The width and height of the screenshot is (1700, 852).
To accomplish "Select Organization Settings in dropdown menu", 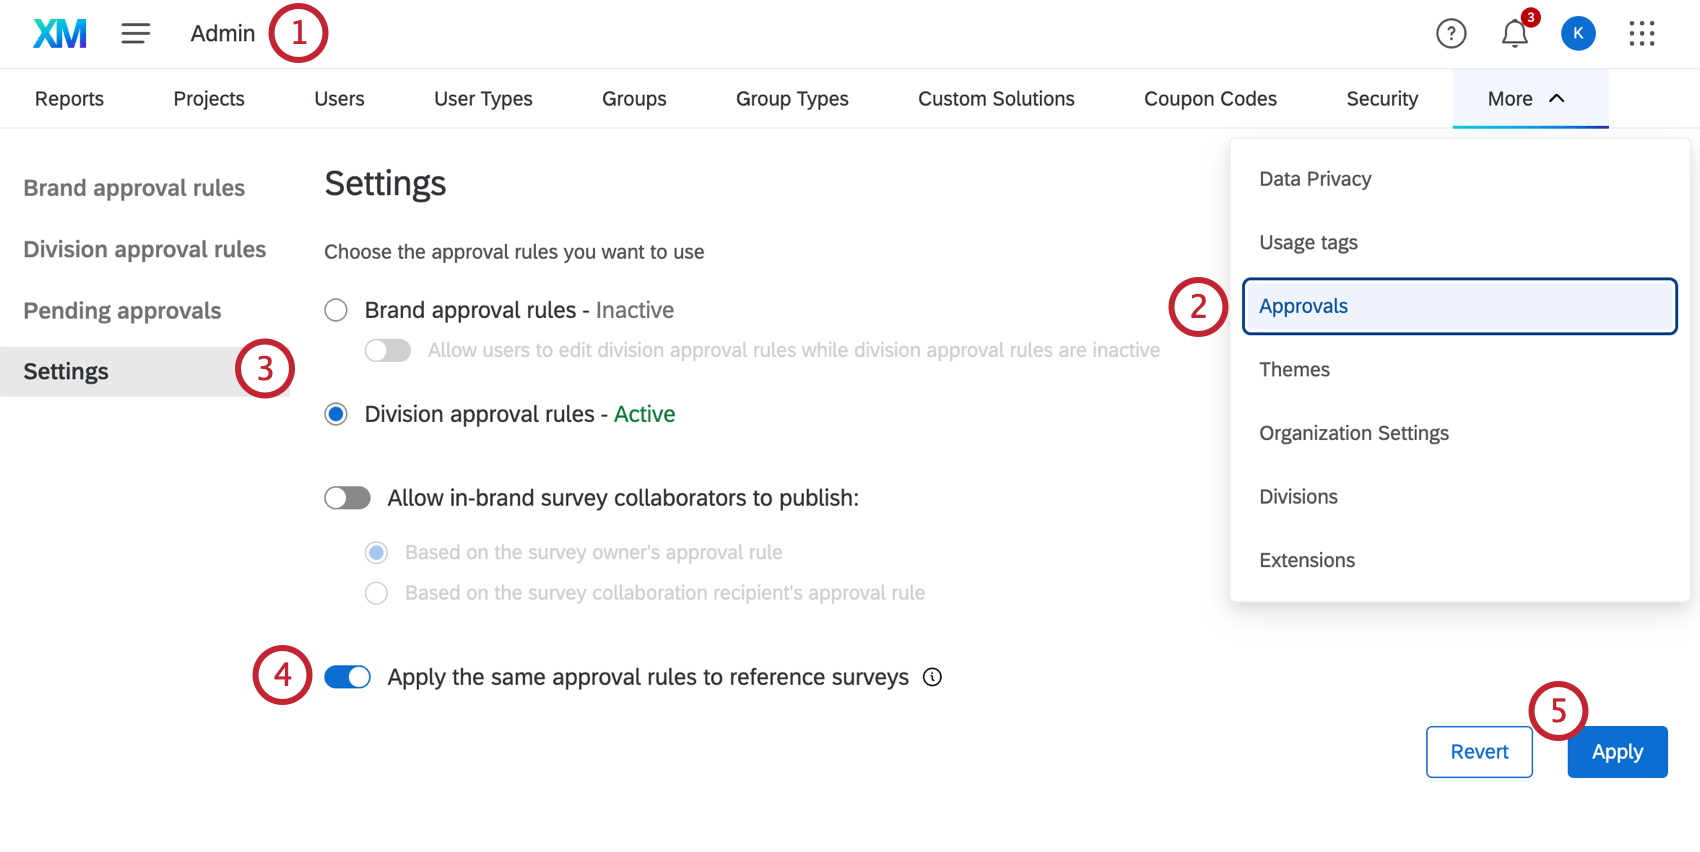I will [x=1353, y=433].
